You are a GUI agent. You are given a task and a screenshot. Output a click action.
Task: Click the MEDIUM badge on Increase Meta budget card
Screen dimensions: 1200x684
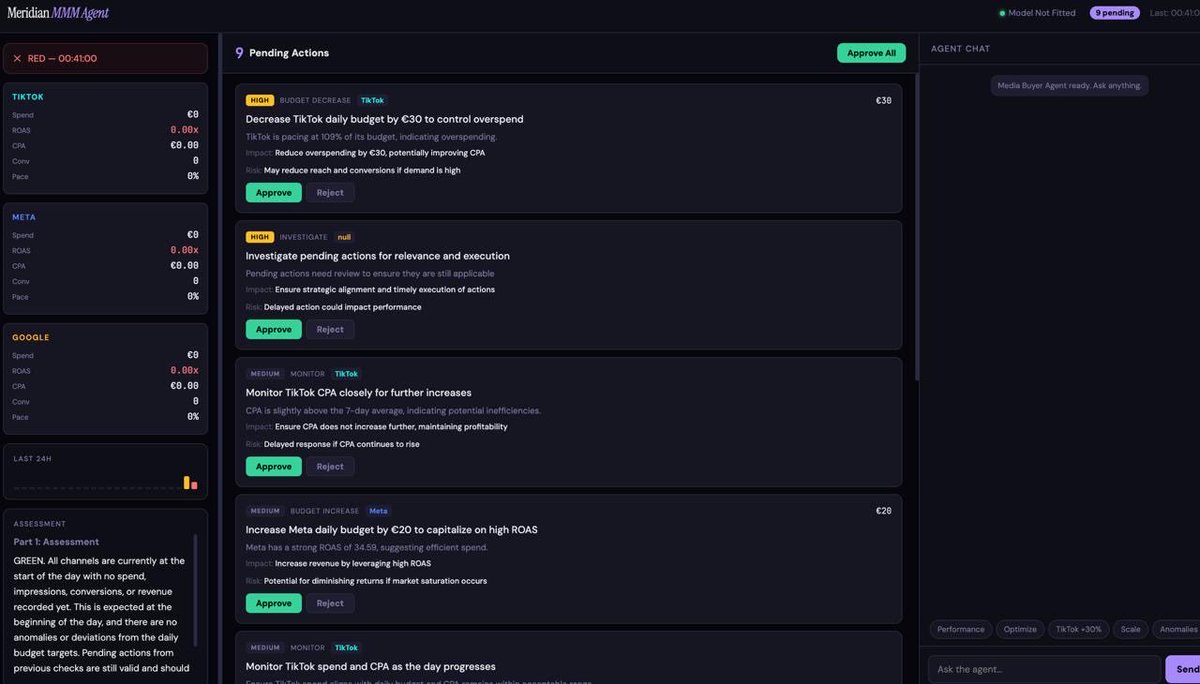tap(265, 512)
